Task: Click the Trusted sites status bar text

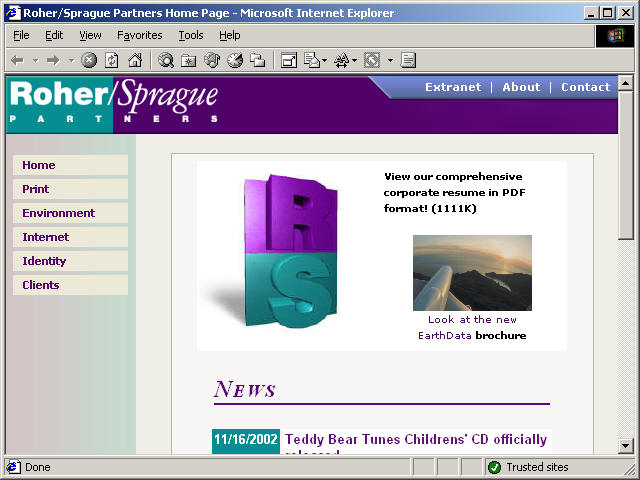Action: pos(537,467)
